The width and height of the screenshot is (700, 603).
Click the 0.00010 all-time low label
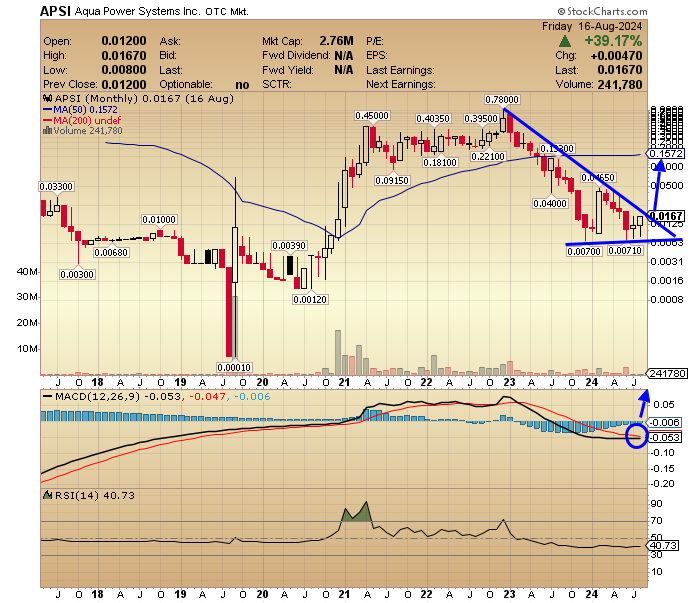[234, 367]
